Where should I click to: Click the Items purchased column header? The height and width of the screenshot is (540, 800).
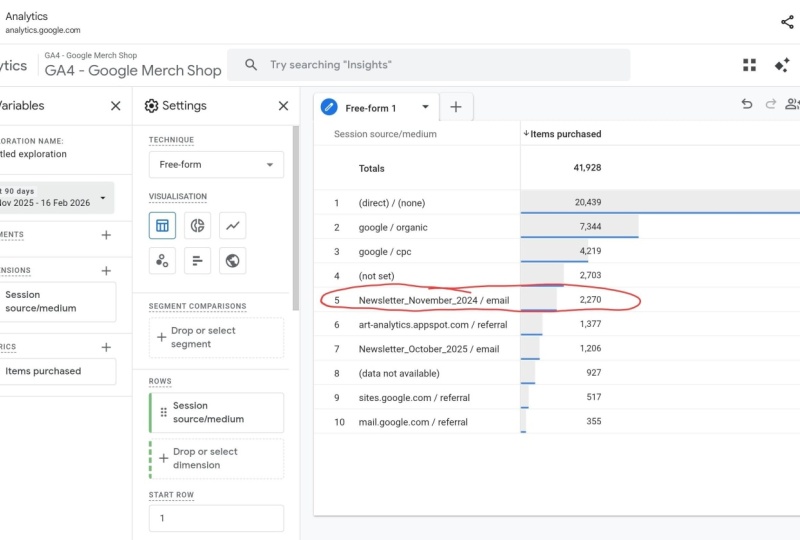pyautogui.click(x=565, y=134)
